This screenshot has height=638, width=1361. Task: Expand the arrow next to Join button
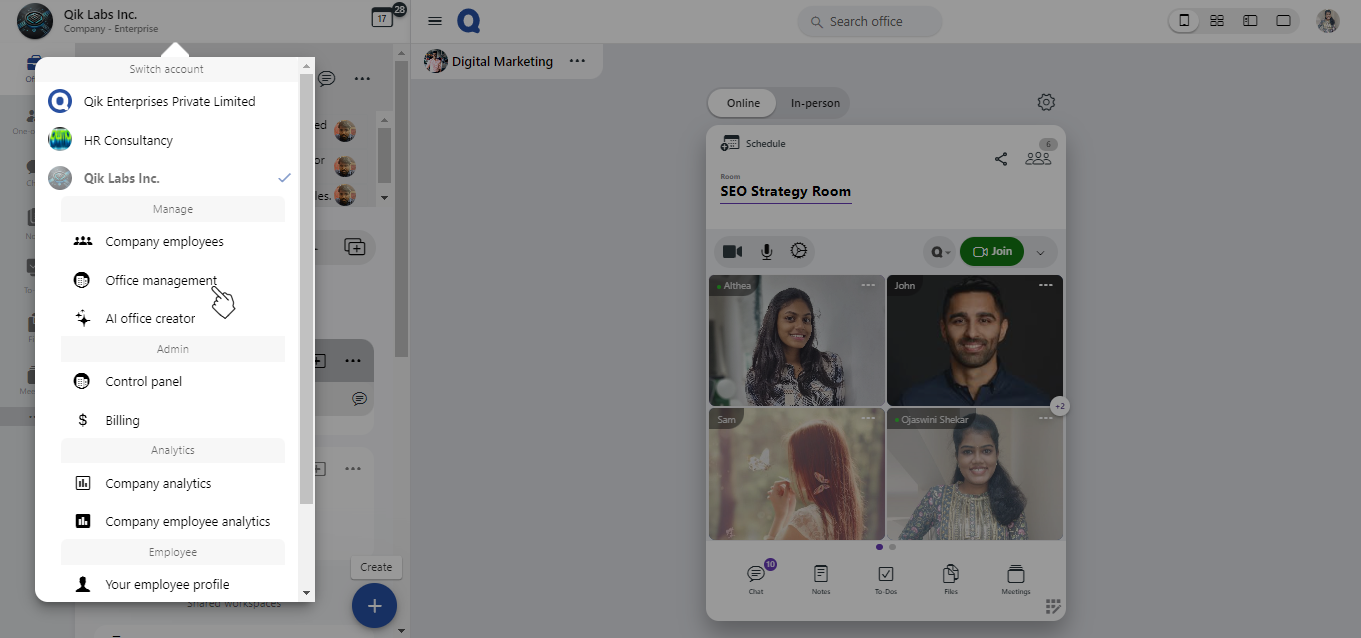[x=1040, y=253]
